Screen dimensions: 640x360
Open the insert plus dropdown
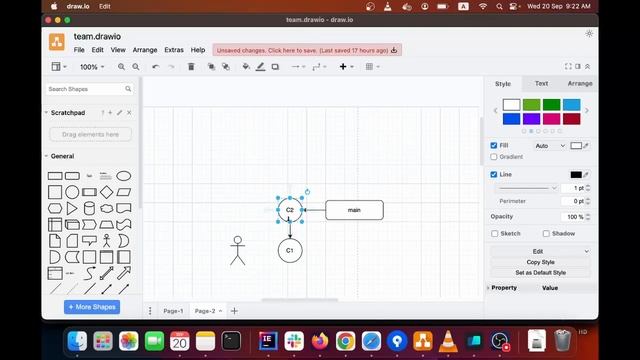click(347, 67)
